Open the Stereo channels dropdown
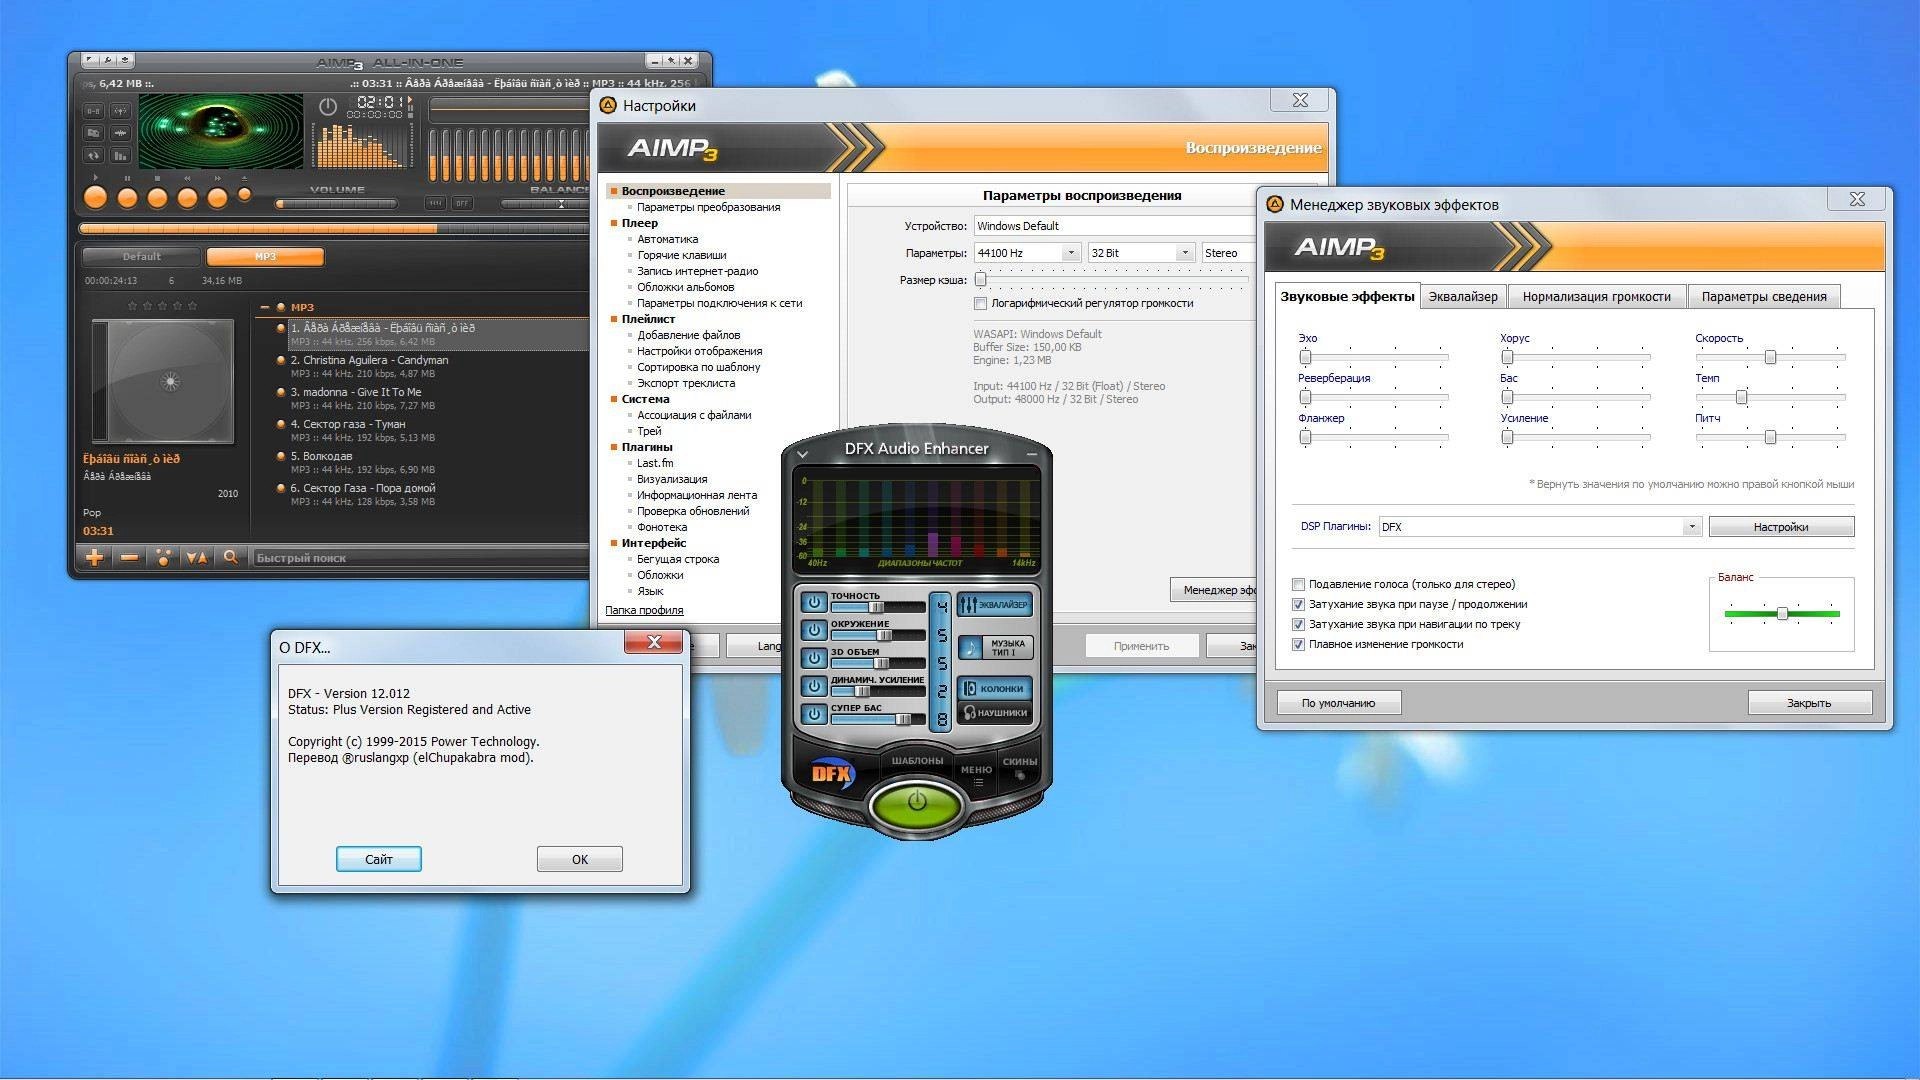The image size is (1920, 1080). [1230, 253]
